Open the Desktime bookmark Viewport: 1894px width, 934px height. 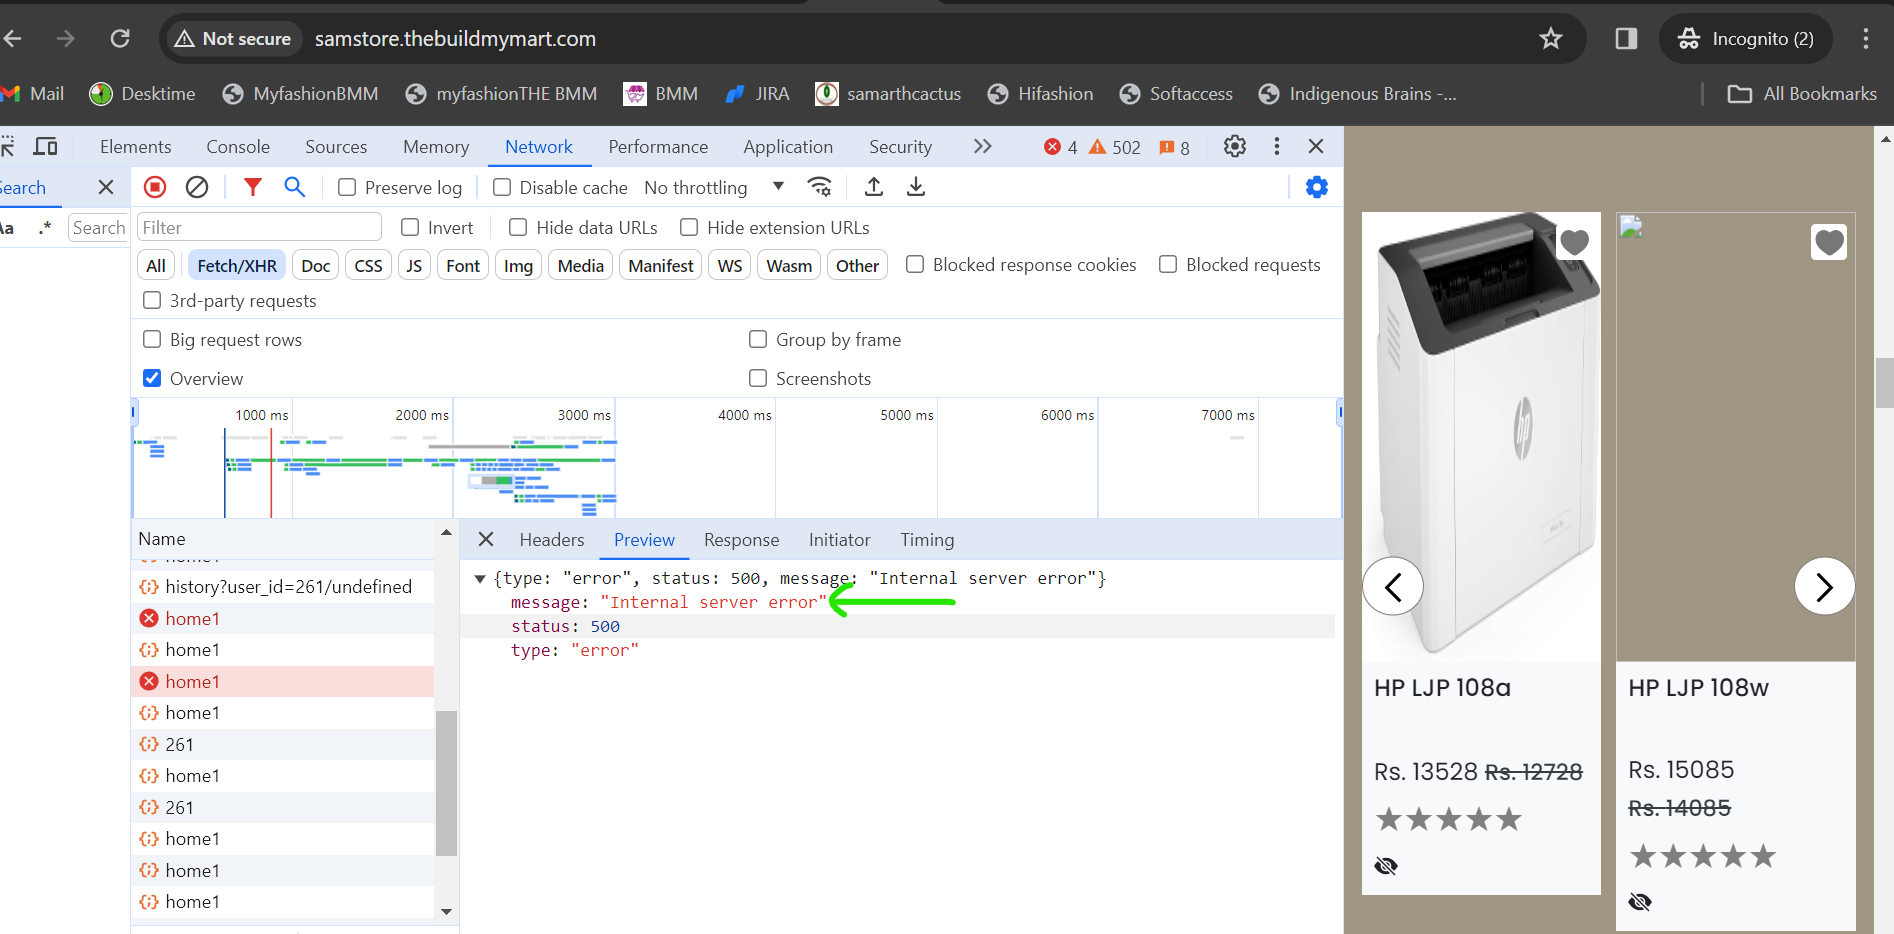142,94
